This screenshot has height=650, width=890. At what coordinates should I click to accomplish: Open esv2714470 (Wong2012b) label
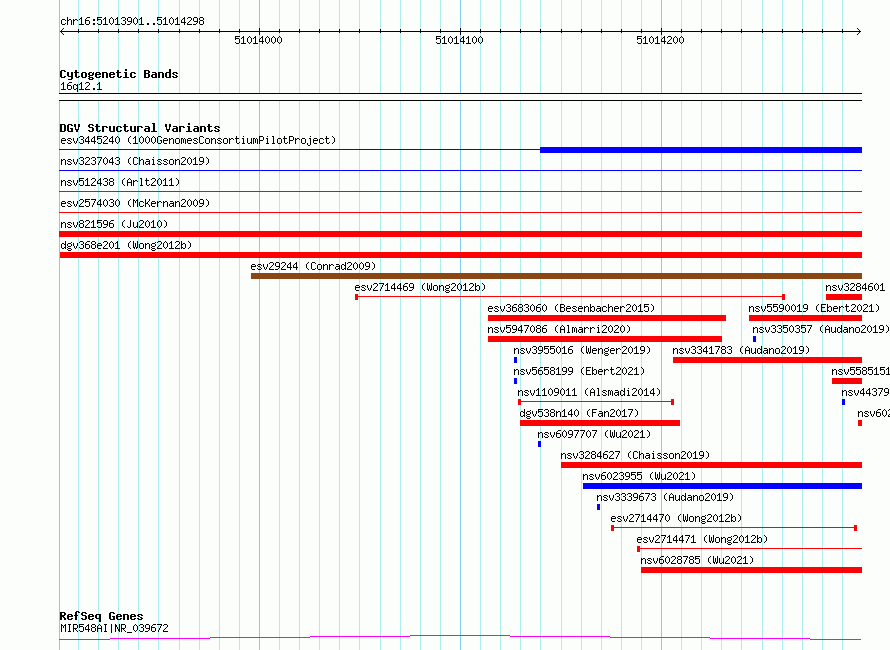pos(676,518)
